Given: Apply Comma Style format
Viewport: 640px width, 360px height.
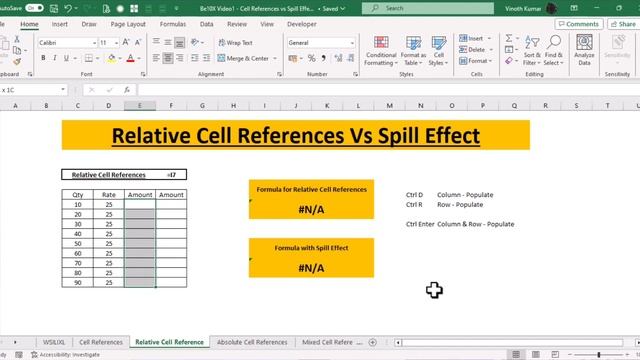Looking at the screenshot, I should 323,58.
